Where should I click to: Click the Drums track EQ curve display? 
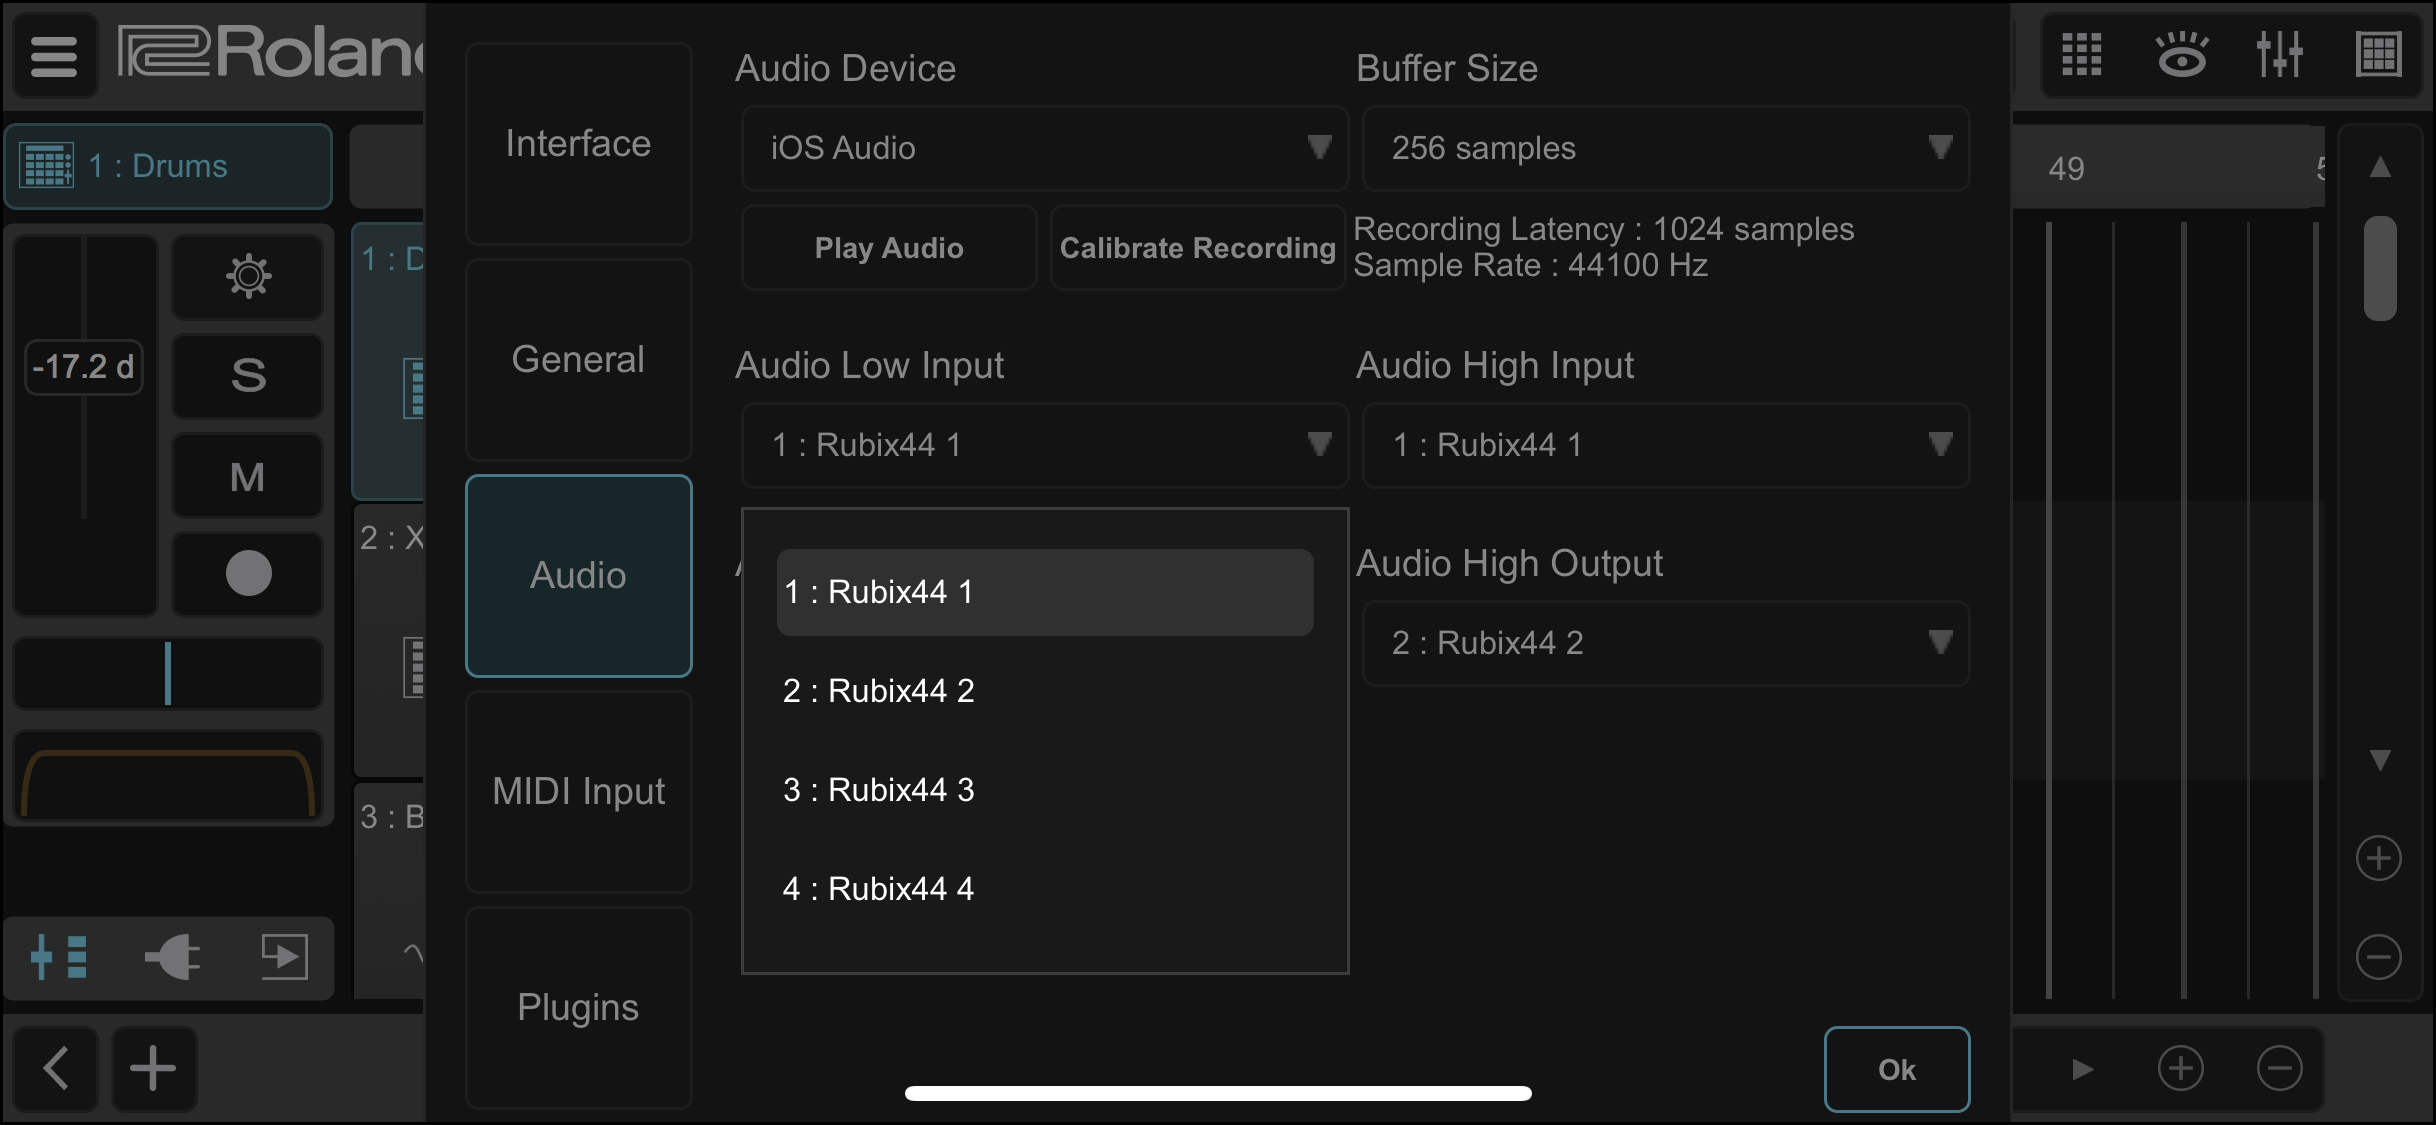168,778
